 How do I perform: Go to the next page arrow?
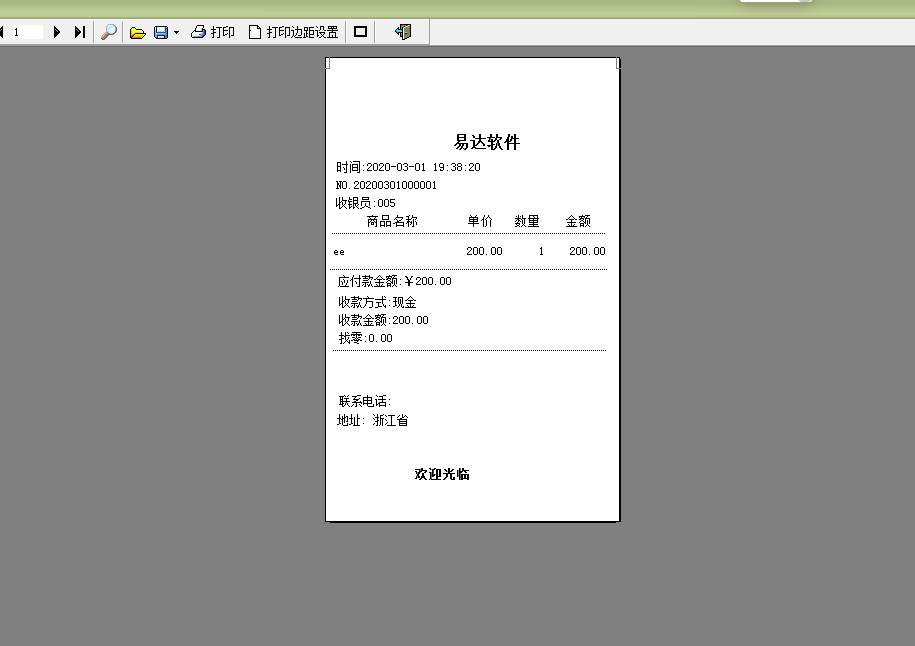coord(57,32)
